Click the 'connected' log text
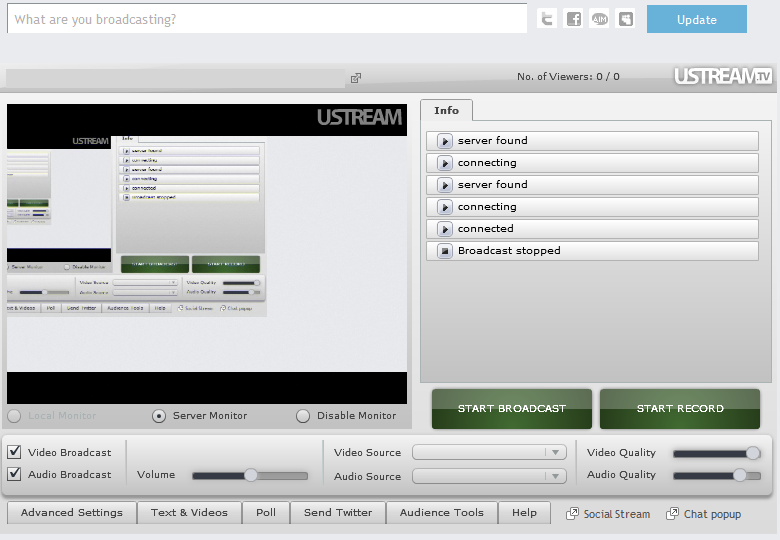The height and width of the screenshot is (540, 780). (486, 229)
